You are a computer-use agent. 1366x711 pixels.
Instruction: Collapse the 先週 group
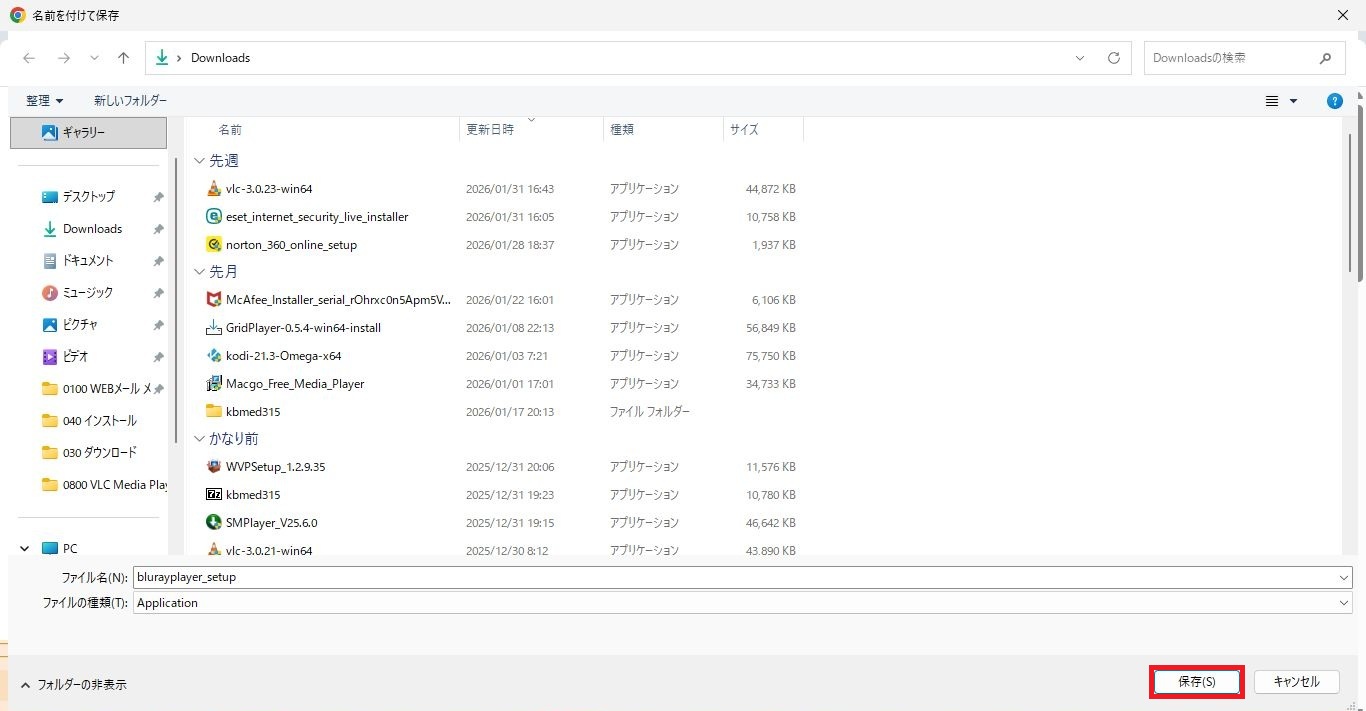[200, 161]
